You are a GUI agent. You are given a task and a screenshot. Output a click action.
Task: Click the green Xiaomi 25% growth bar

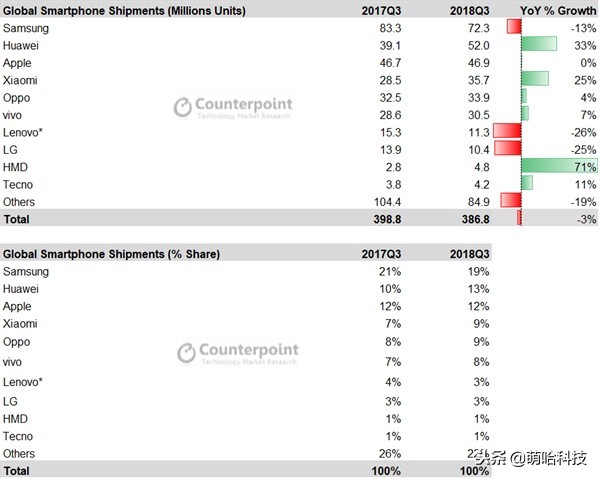534,78
